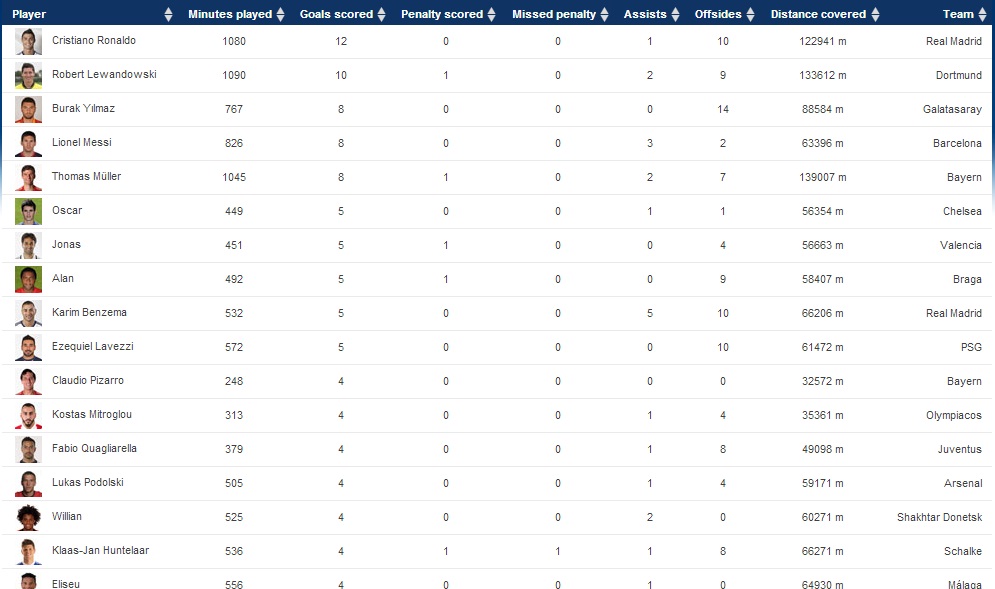Open Karim Benzema player name
The width and height of the screenshot is (995, 589).
89,312
